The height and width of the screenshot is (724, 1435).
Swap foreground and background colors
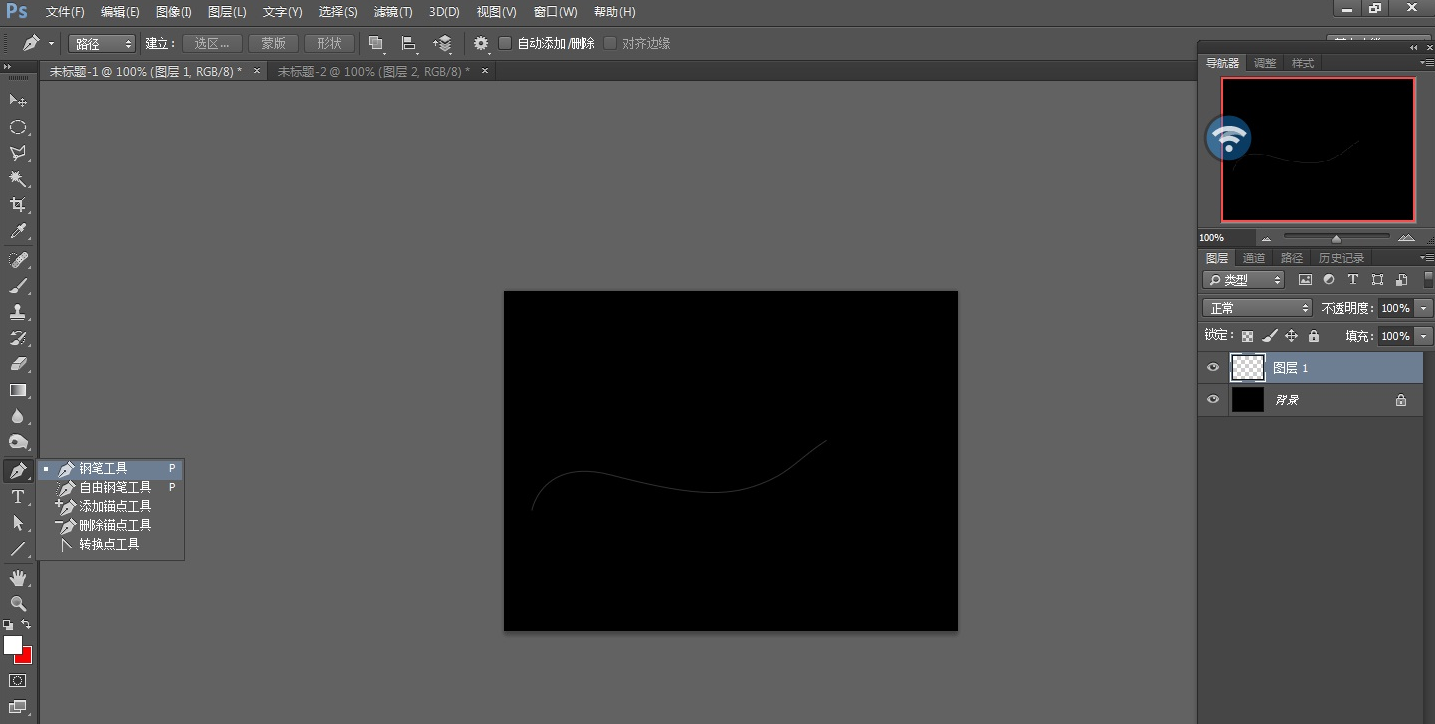tap(26, 624)
